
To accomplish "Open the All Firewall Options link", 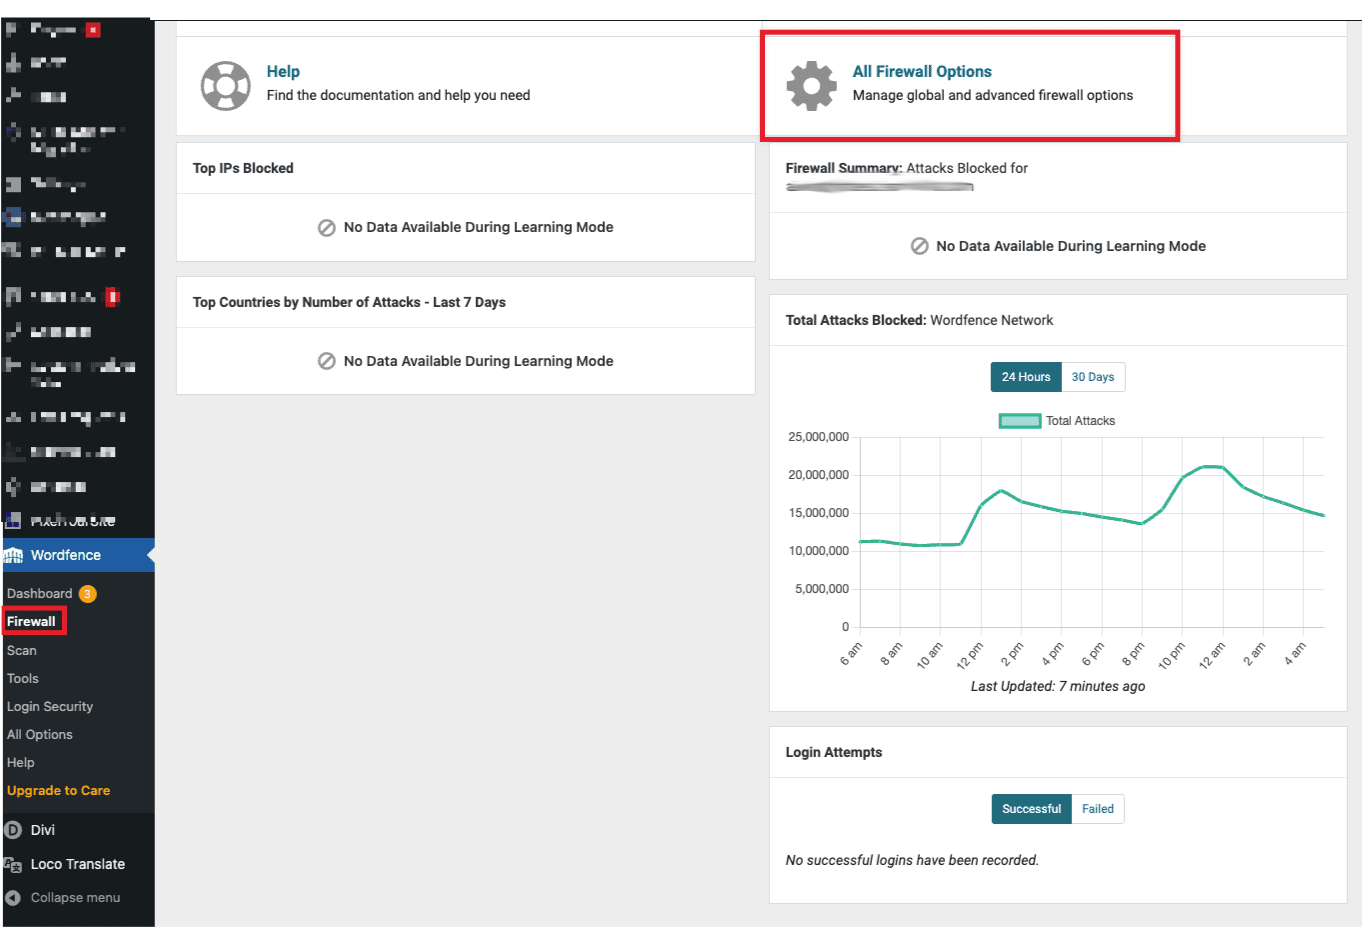I will 922,72.
